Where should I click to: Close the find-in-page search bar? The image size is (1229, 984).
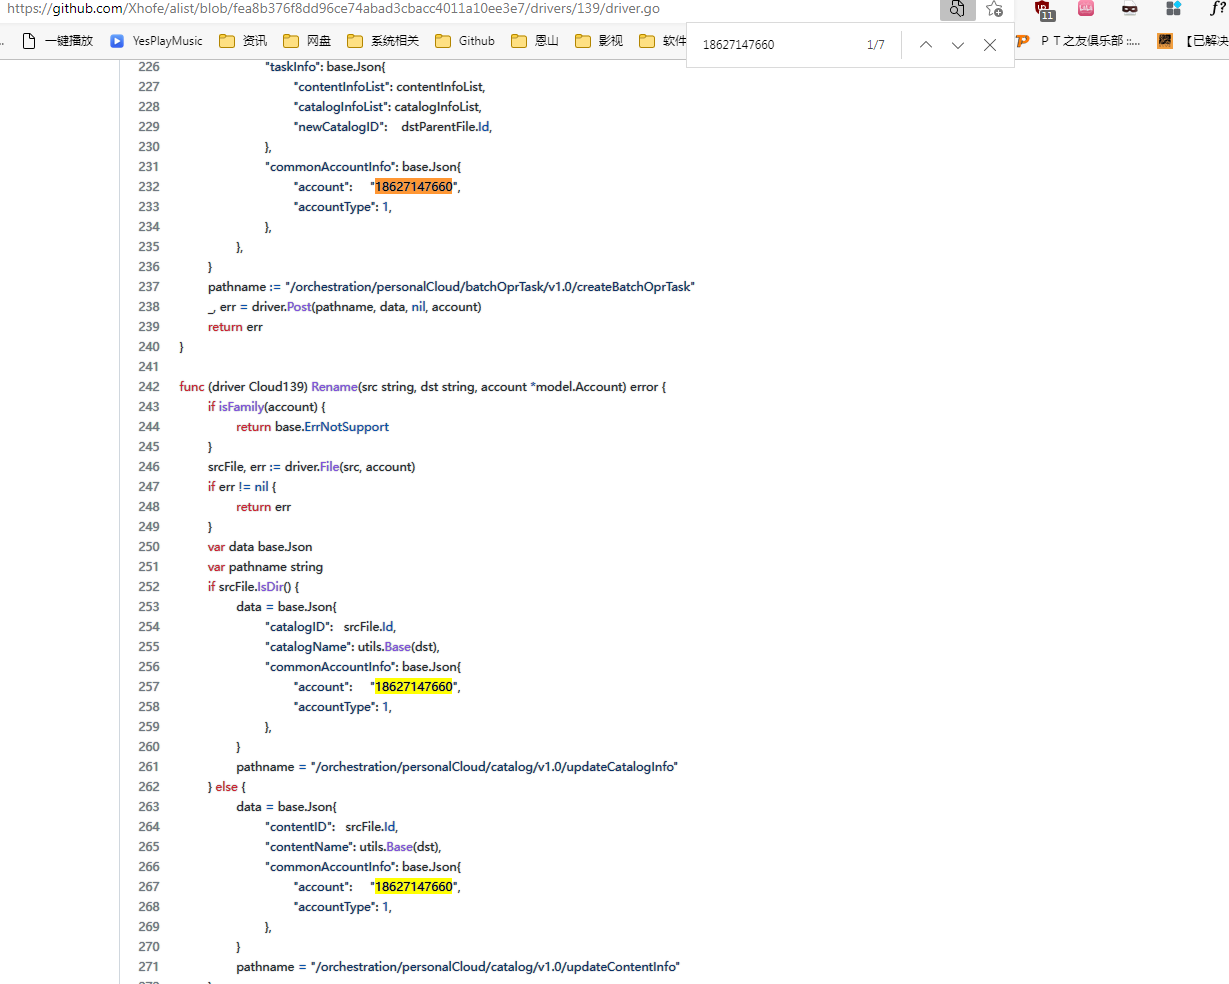[x=989, y=44]
